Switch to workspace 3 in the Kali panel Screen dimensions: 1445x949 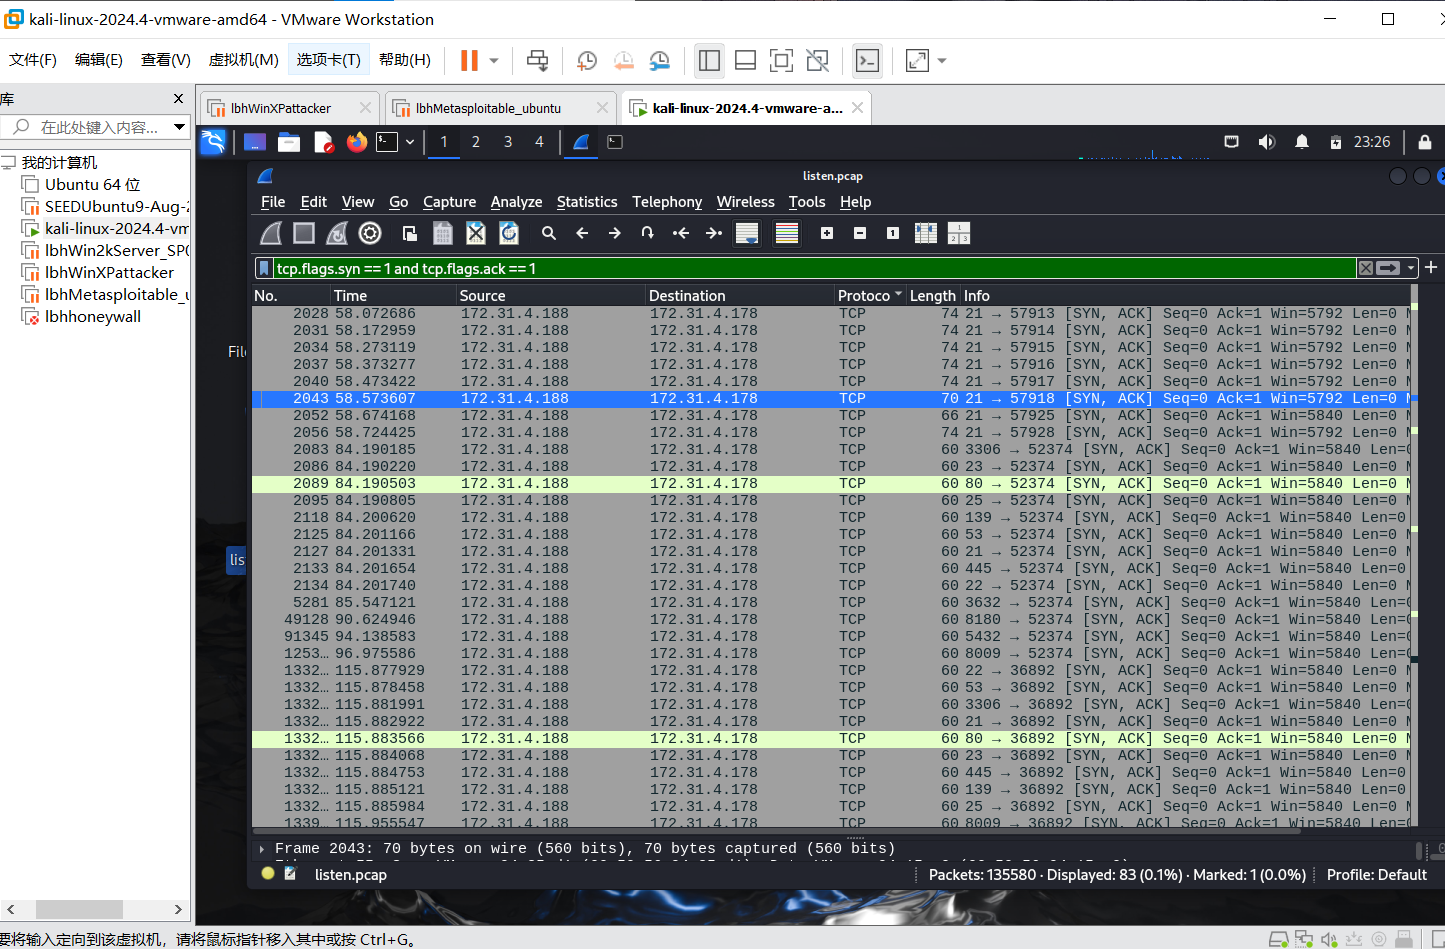point(508,142)
